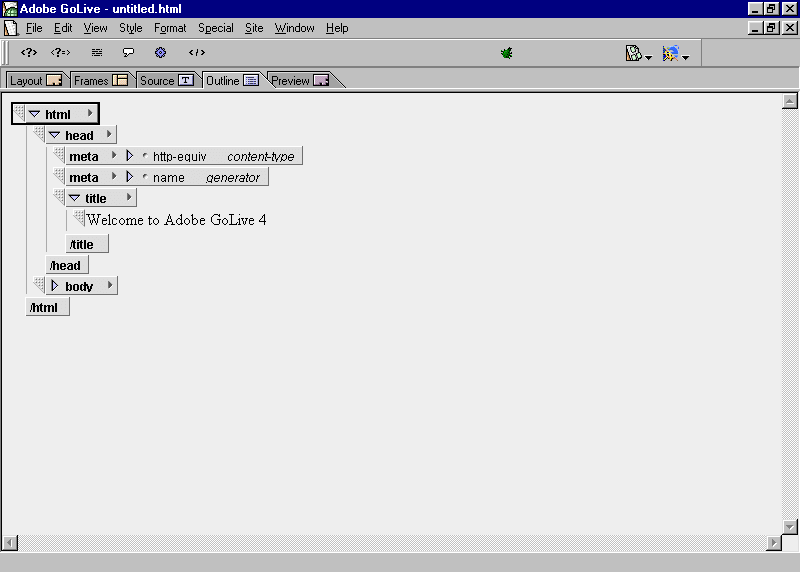The image size is (800, 572).
Task: Click the vertical scrollbar down arrow
Action: click(790, 527)
